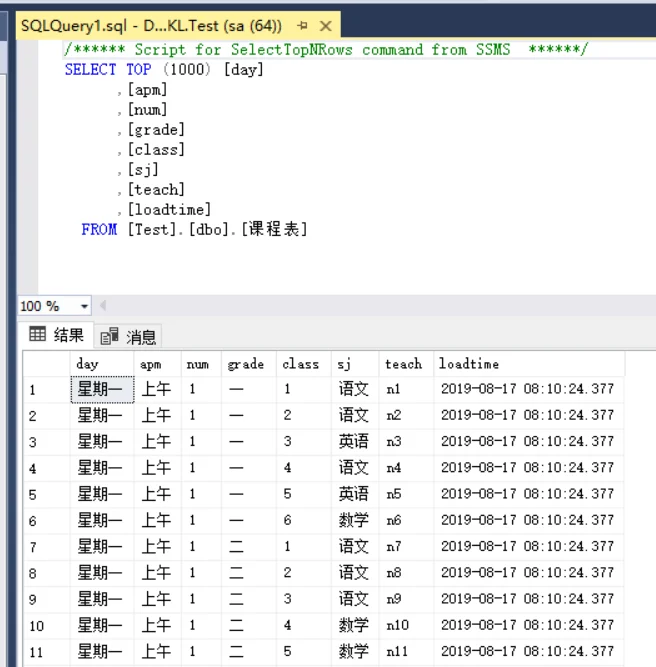Click teacher cell n2
This screenshot has width=656, height=667.
point(406,416)
